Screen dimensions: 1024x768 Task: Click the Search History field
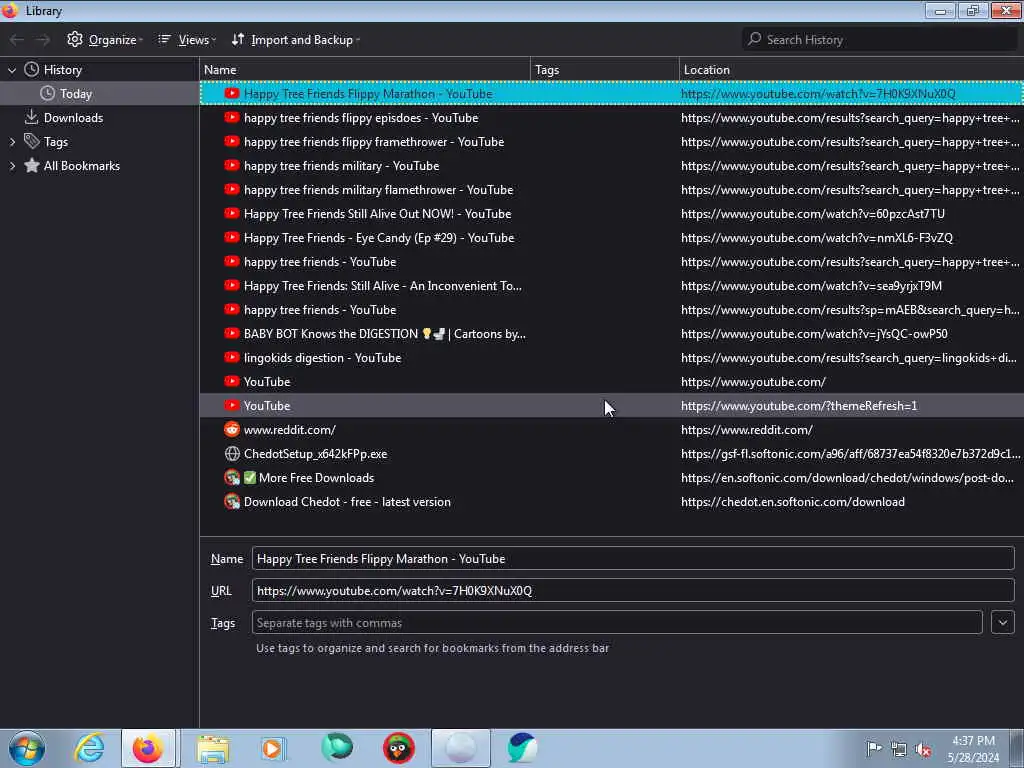880,40
